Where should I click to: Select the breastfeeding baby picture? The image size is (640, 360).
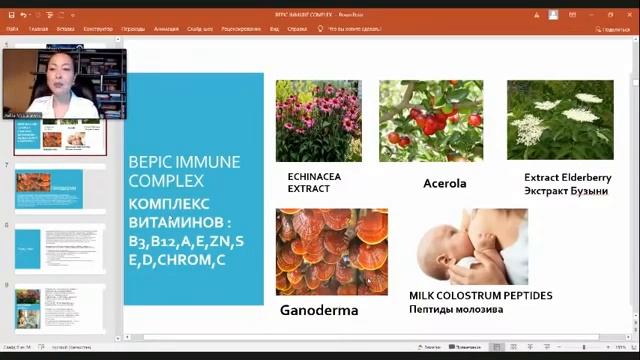[x=472, y=247]
